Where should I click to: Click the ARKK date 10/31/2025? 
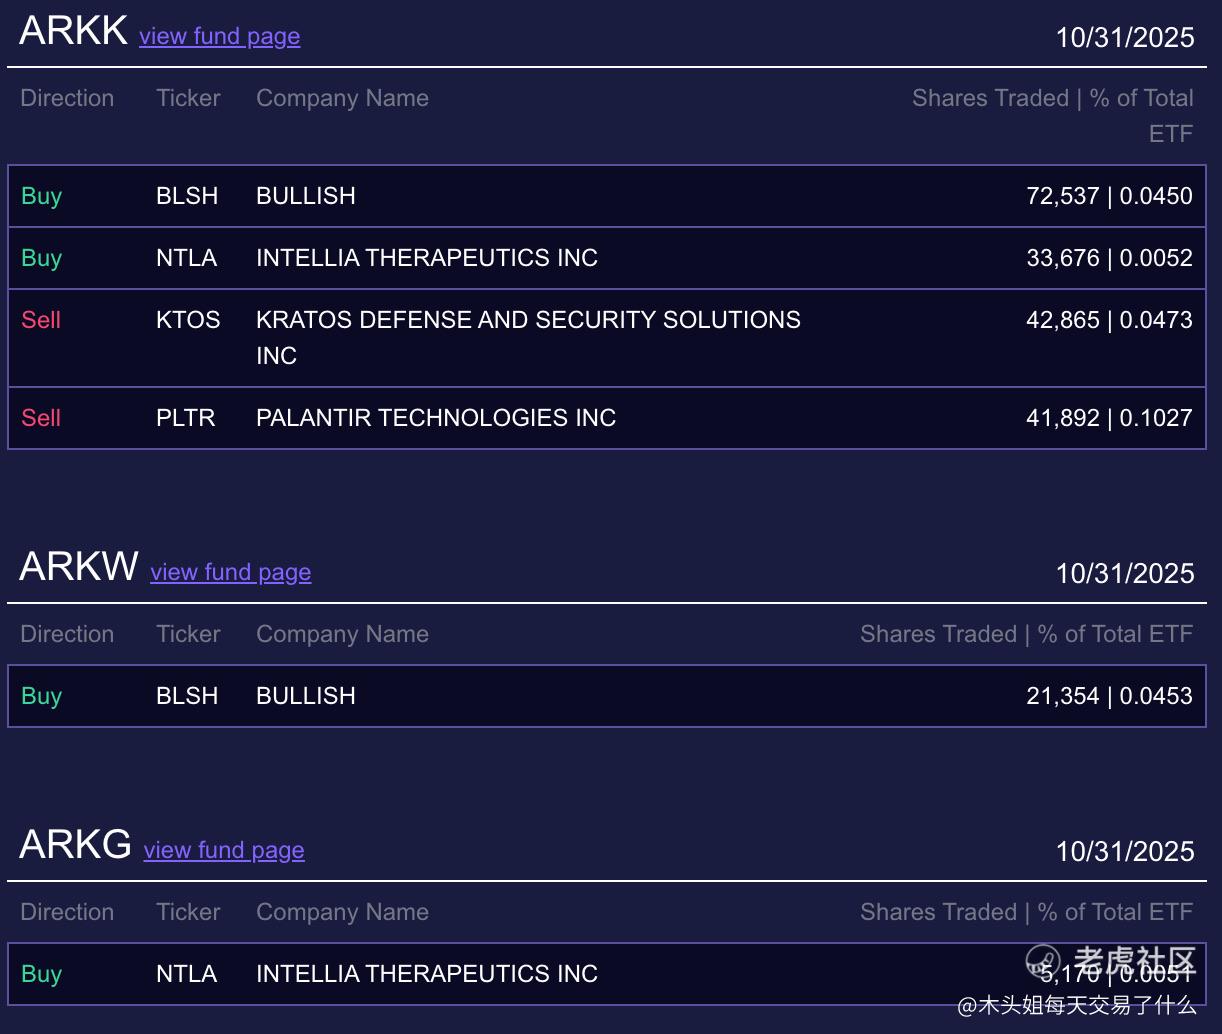click(1125, 38)
